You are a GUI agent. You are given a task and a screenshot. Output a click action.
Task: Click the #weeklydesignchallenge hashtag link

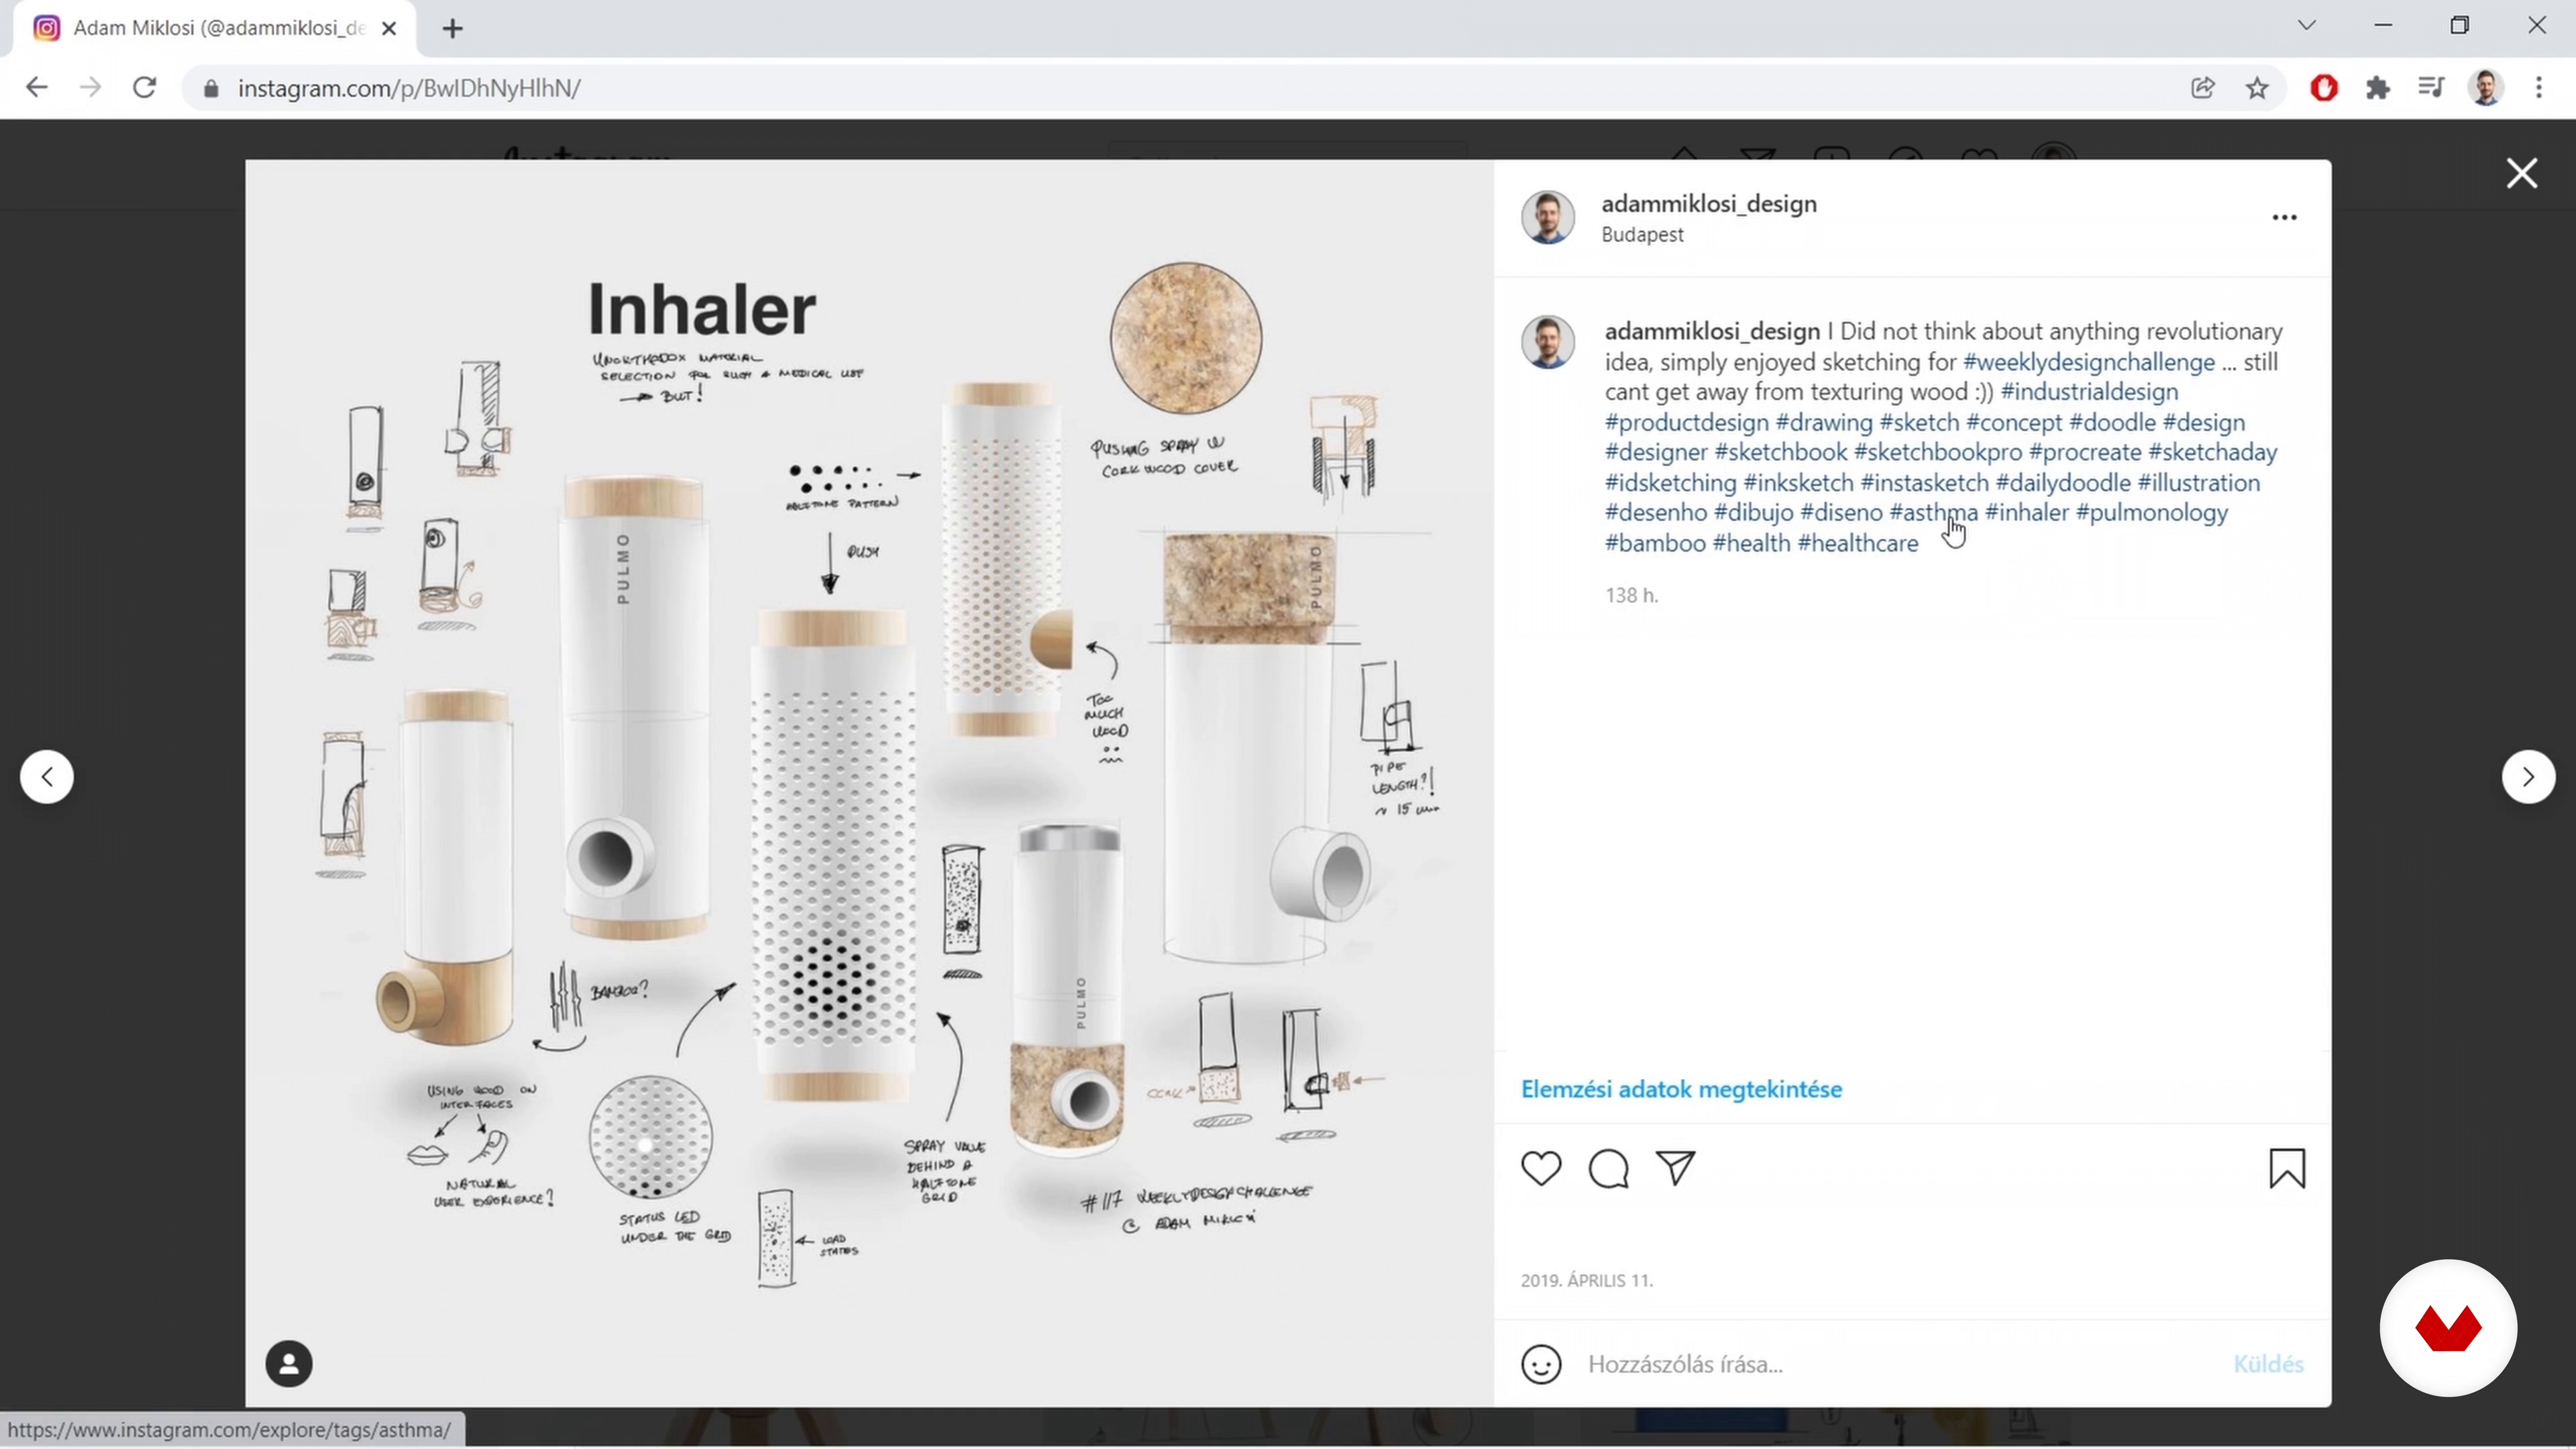point(2088,362)
